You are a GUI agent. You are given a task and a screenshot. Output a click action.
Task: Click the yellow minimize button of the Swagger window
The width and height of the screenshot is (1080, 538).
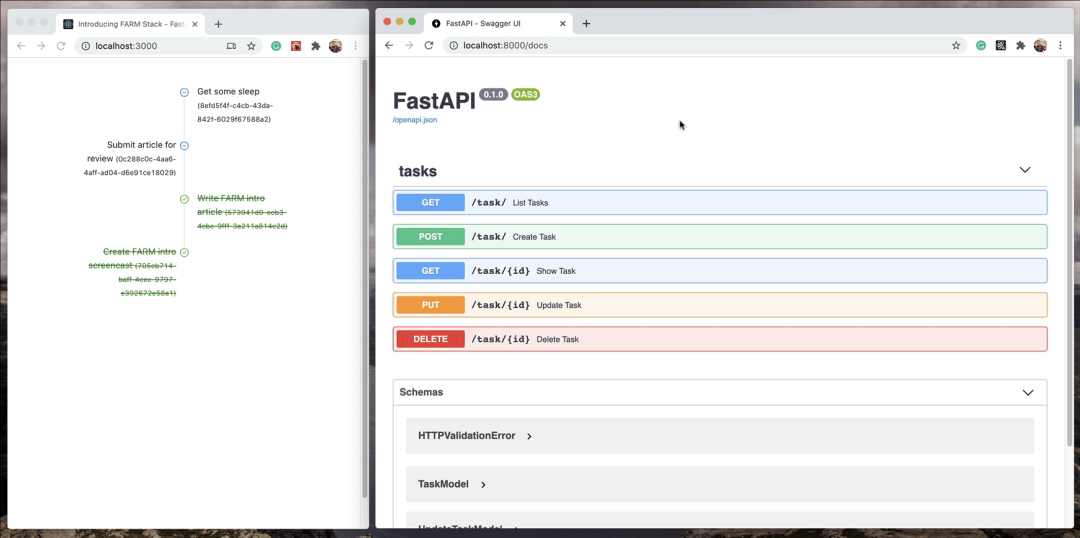click(x=399, y=21)
